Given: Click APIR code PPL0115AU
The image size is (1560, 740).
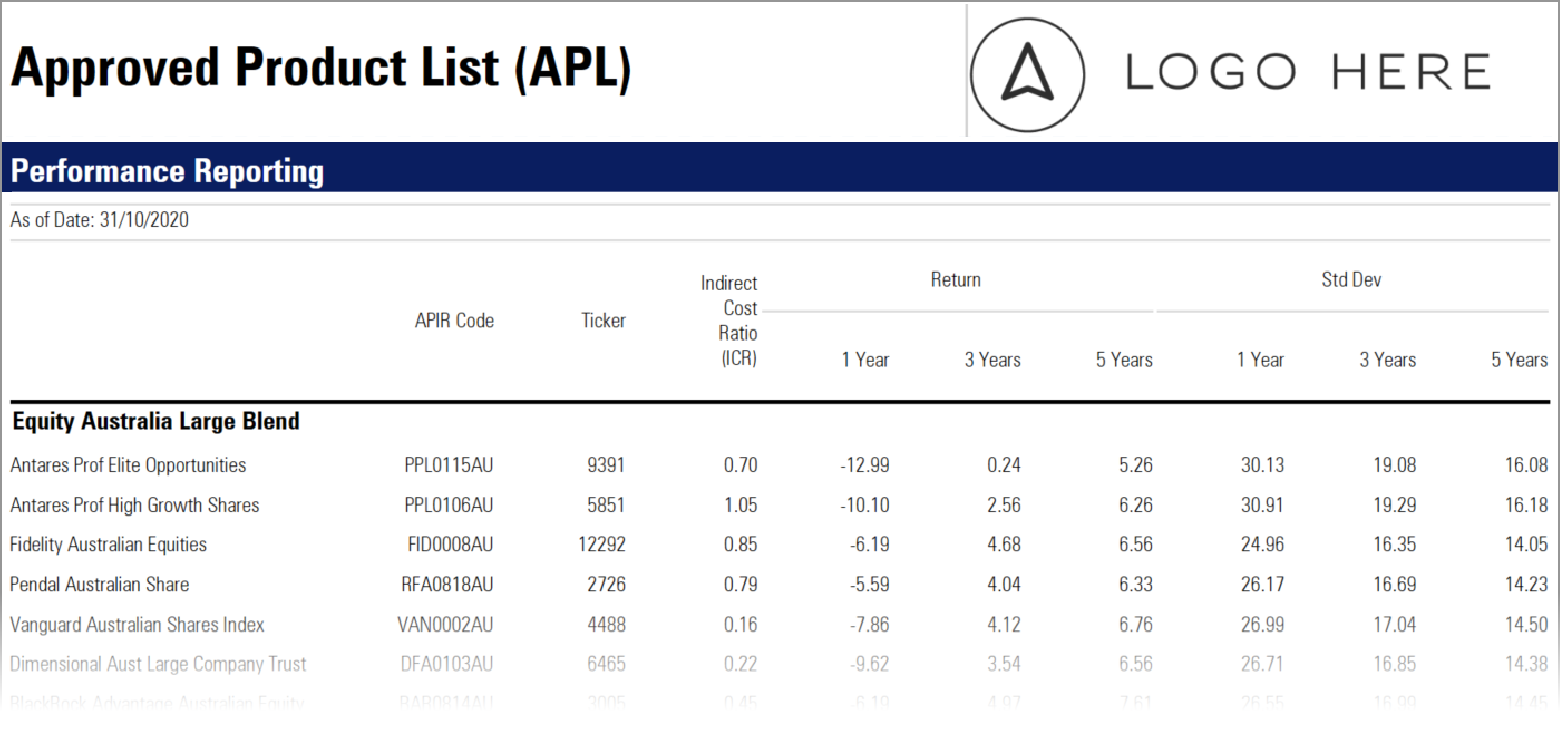Looking at the screenshot, I should point(449,465).
